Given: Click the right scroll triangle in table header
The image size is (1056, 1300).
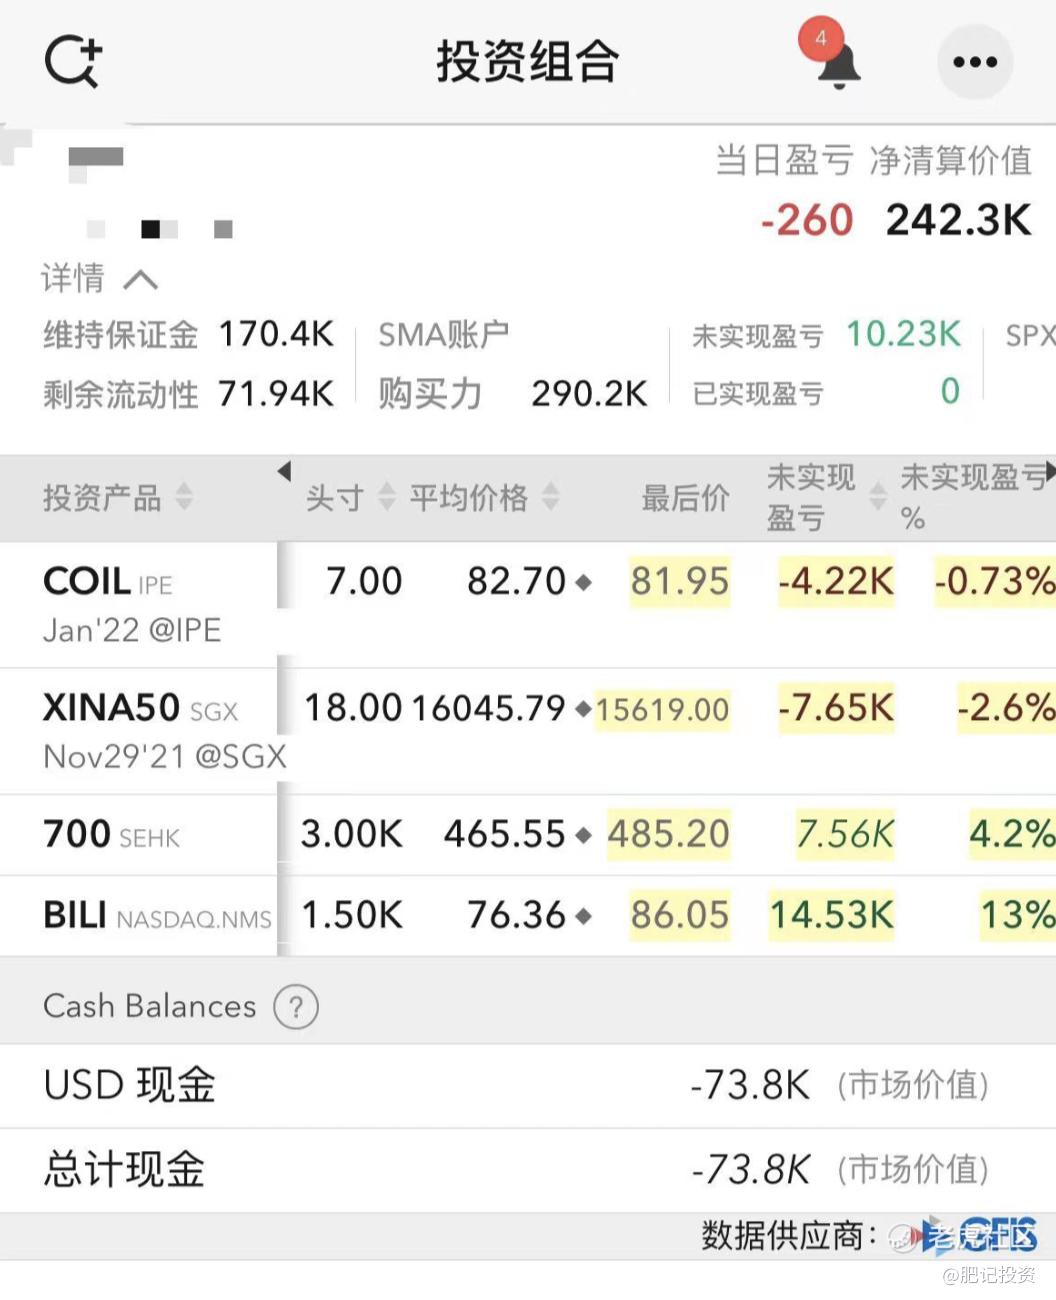Looking at the screenshot, I should coord(1050,470).
